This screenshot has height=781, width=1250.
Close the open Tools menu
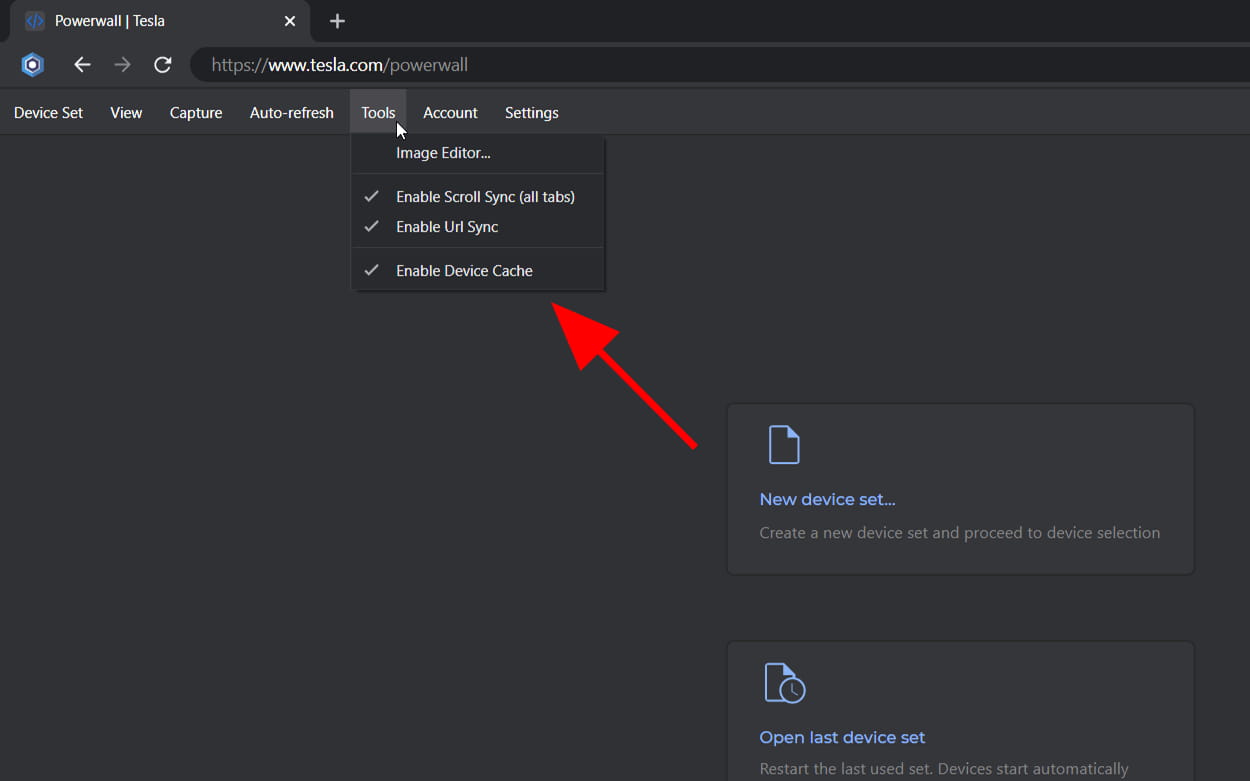[x=378, y=113]
